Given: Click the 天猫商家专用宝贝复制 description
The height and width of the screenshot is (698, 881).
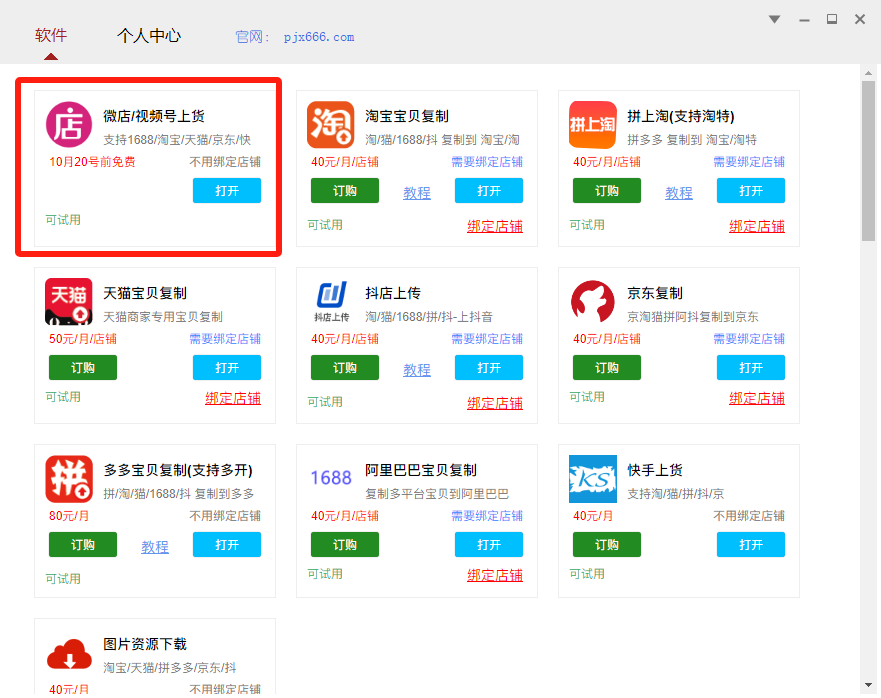Looking at the screenshot, I should pos(163,317).
